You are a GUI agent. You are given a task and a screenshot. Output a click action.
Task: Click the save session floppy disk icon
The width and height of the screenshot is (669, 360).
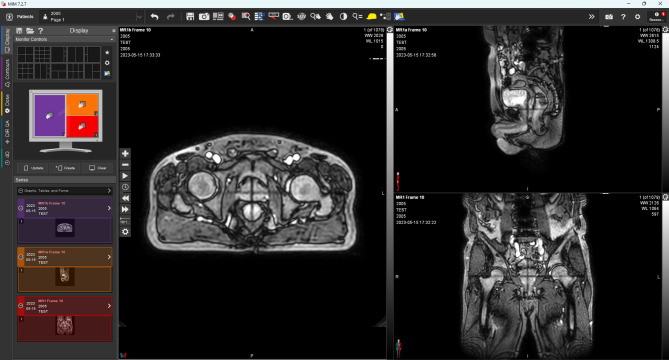pyautogui.click(x=190, y=17)
